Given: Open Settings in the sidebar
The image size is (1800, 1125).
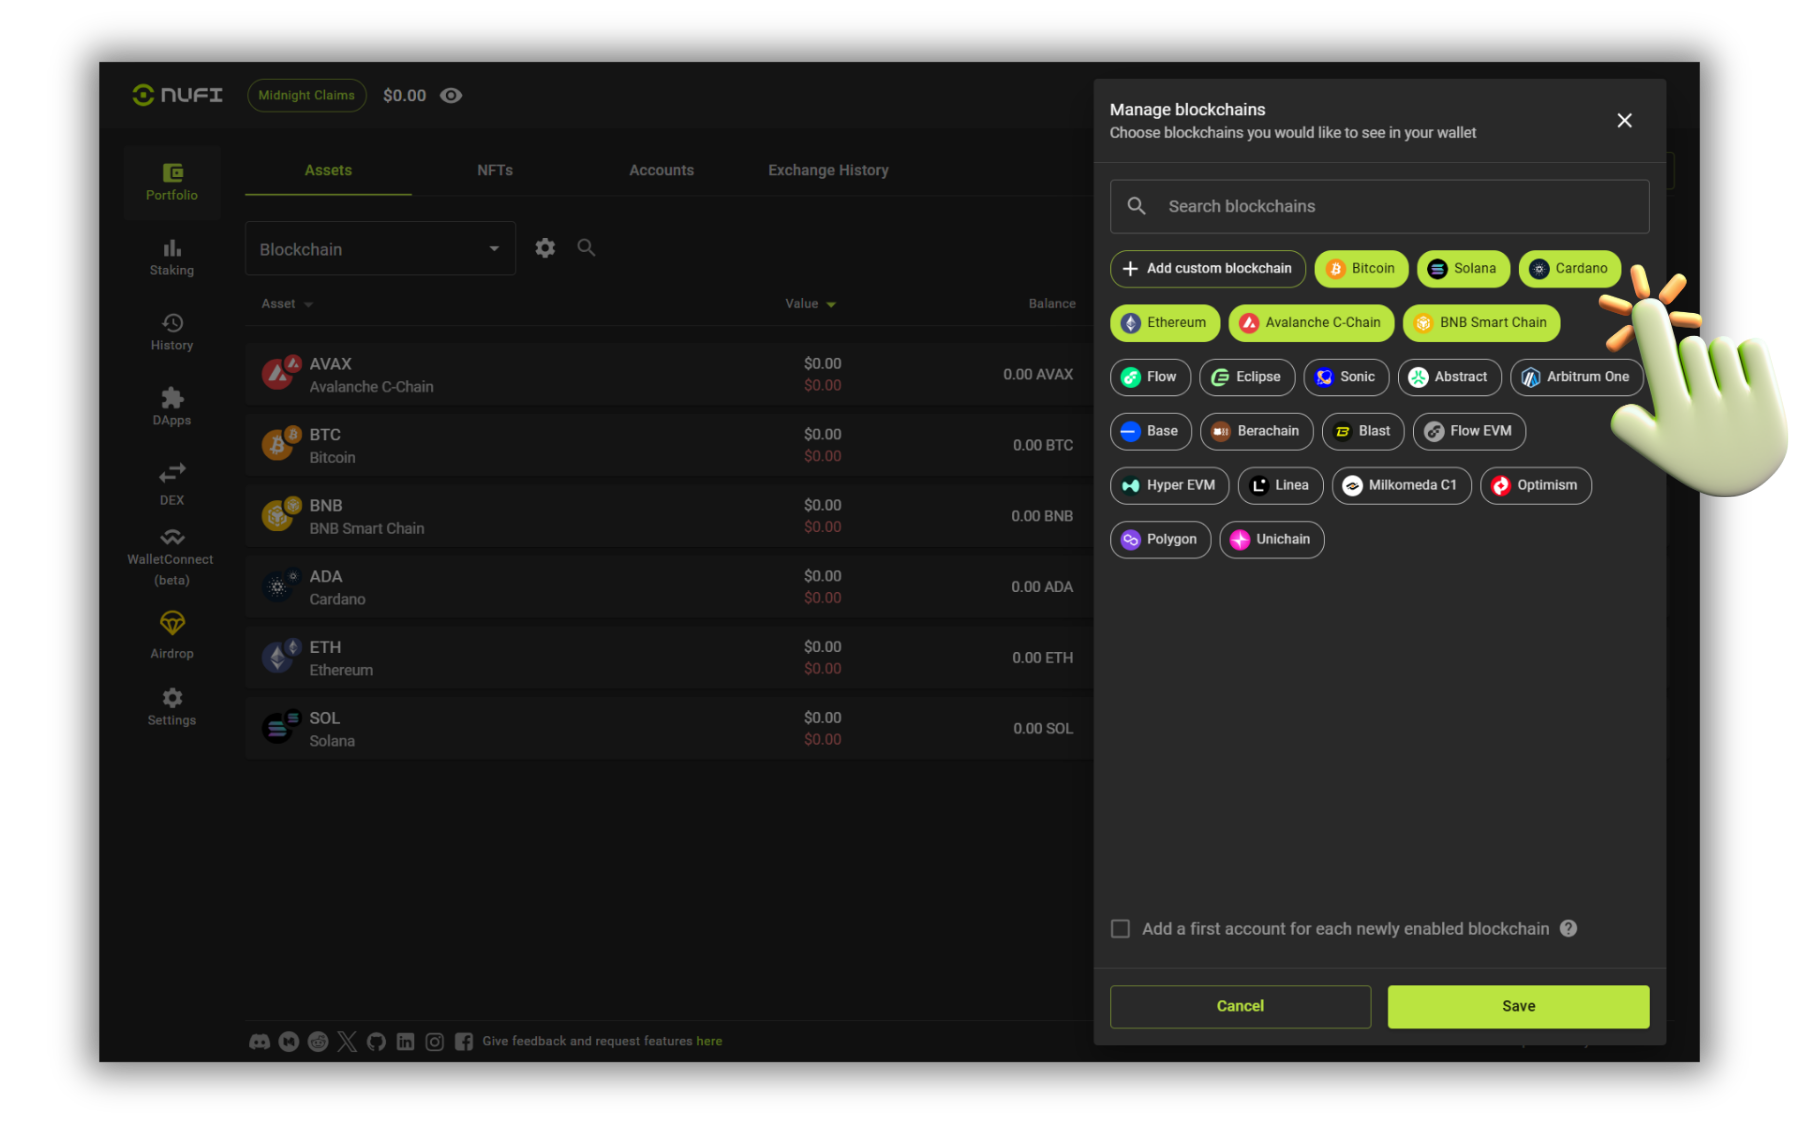Looking at the screenshot, I should click(x=172, y=706).
